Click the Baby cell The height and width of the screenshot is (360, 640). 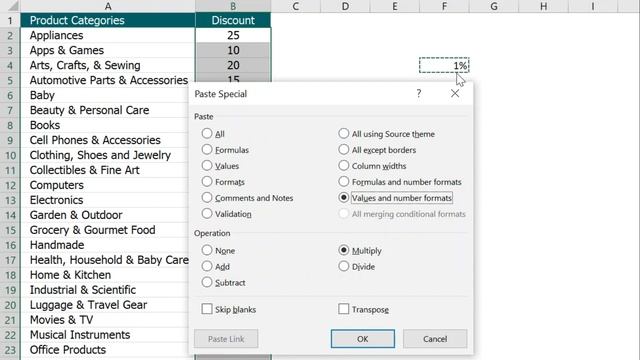click(x=105, y=95)
